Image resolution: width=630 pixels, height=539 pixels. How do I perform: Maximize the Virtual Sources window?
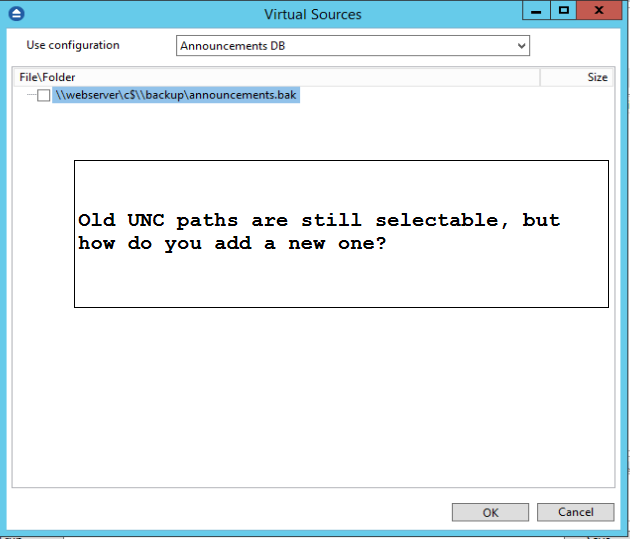563,10
